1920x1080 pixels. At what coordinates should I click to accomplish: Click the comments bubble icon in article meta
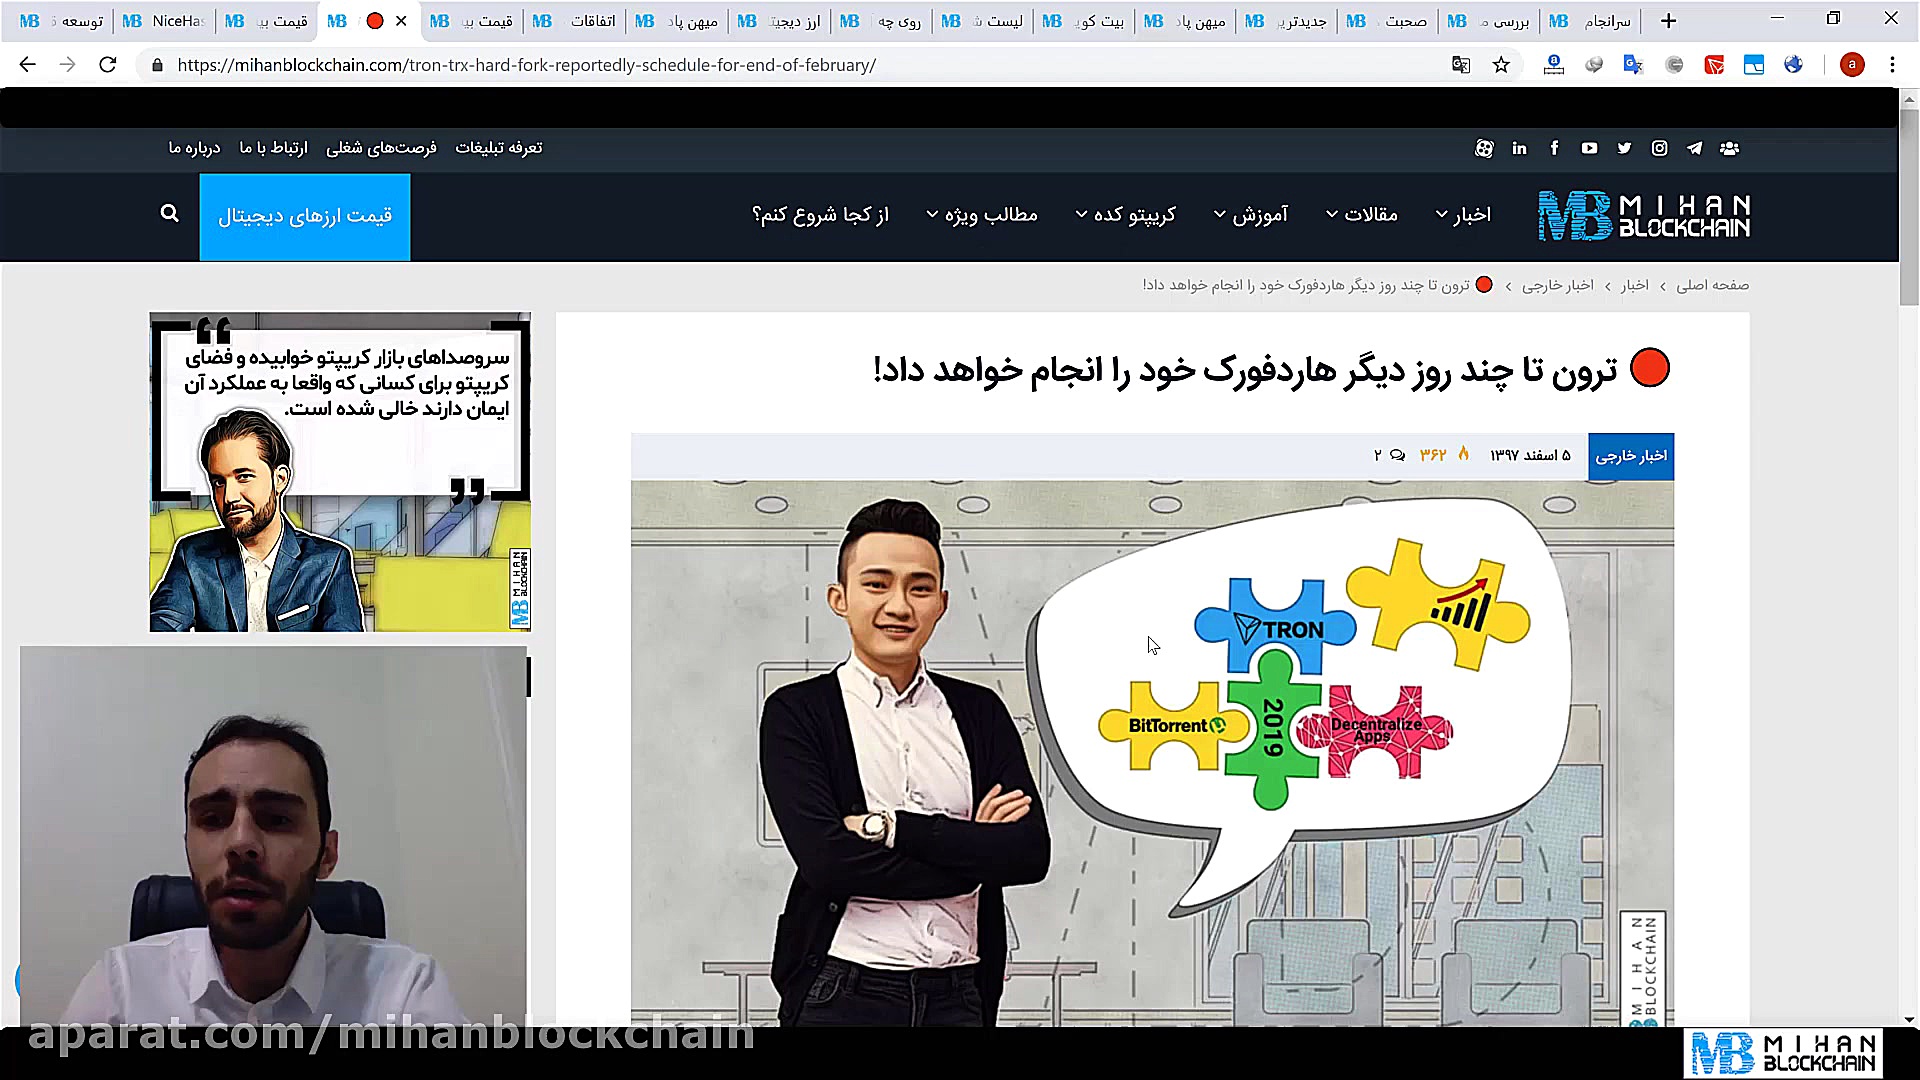[1397, 456]
